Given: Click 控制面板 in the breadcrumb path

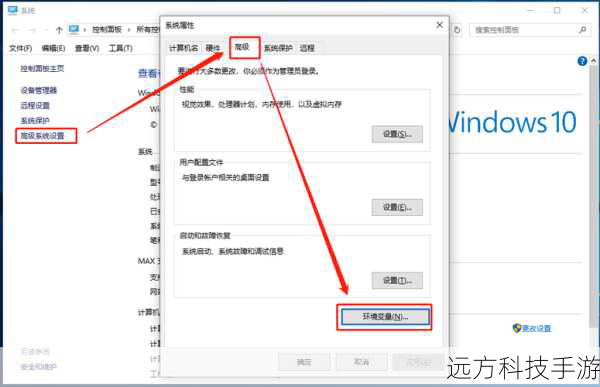Looking at the screenshot, I should point(107,29).
